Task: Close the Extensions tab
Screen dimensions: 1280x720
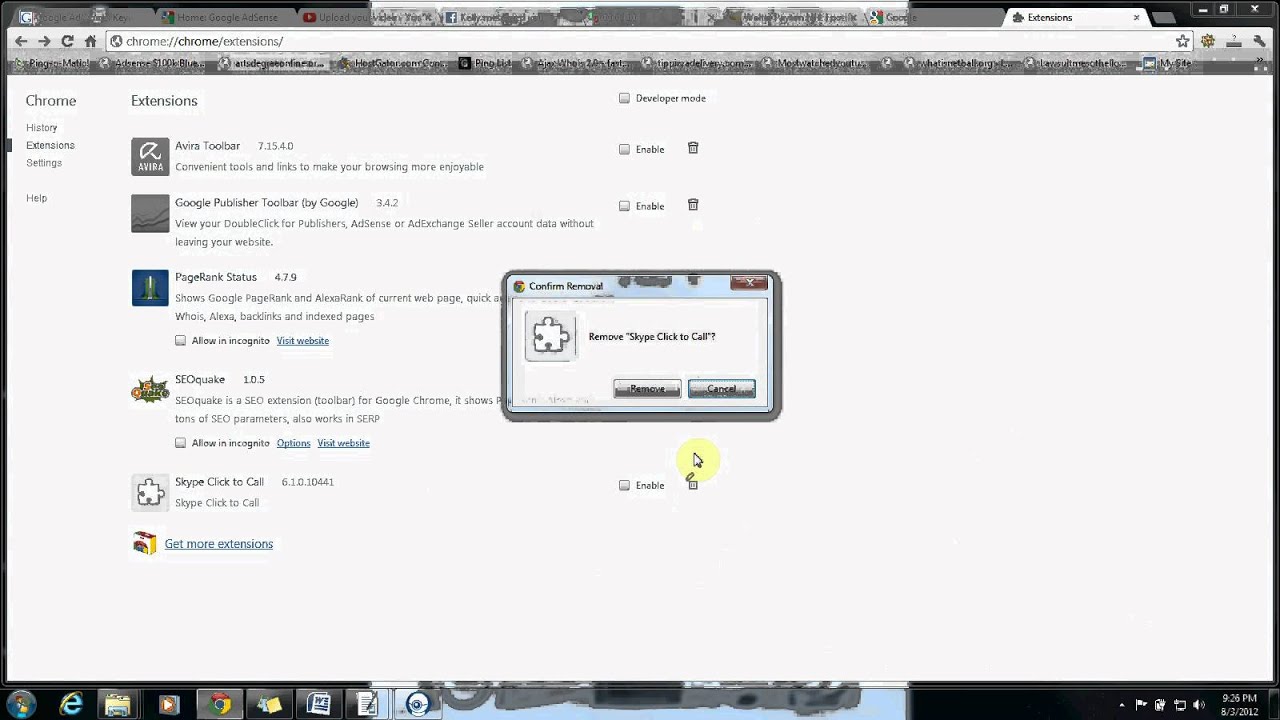Action: [x=1136, y=17]
